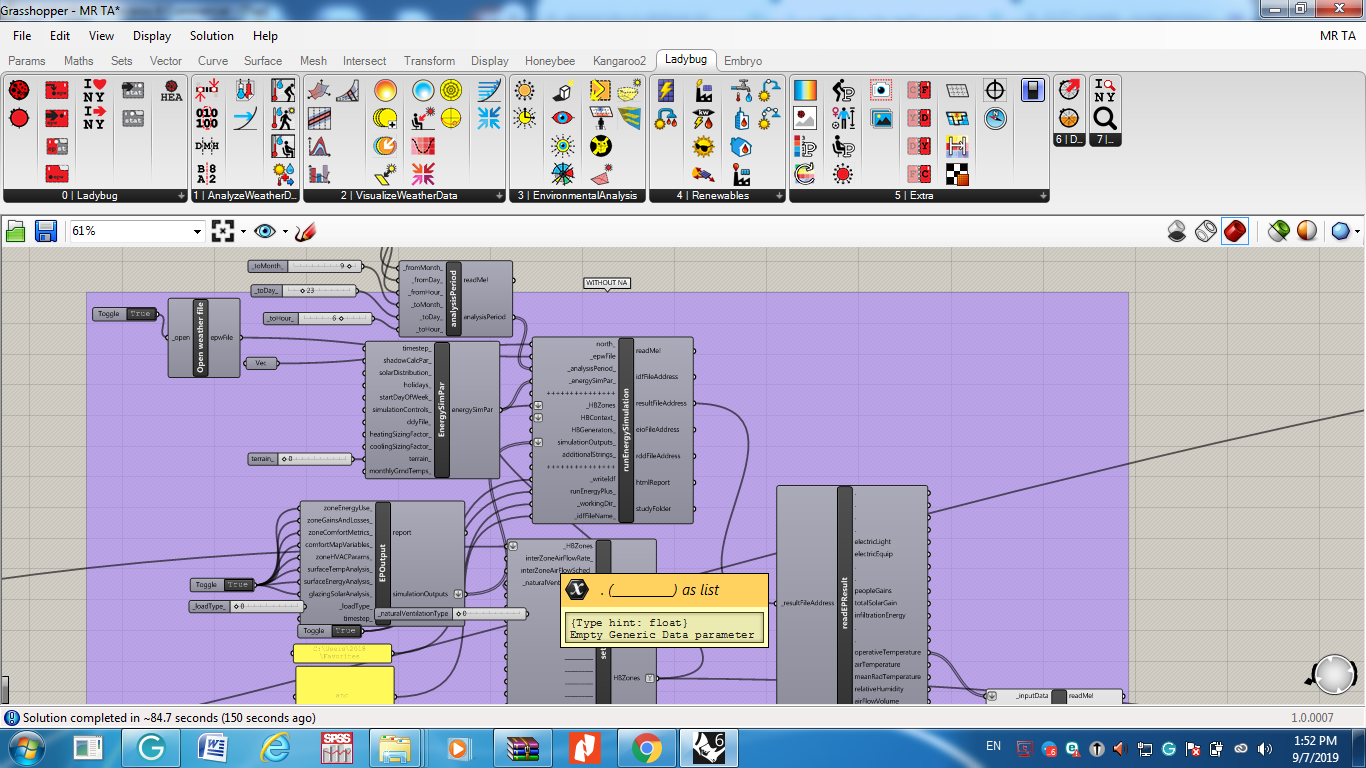This screenshot has height=768, width=1366.
Task: Toggle the preview eye visibility button
Action: [264, 231]
